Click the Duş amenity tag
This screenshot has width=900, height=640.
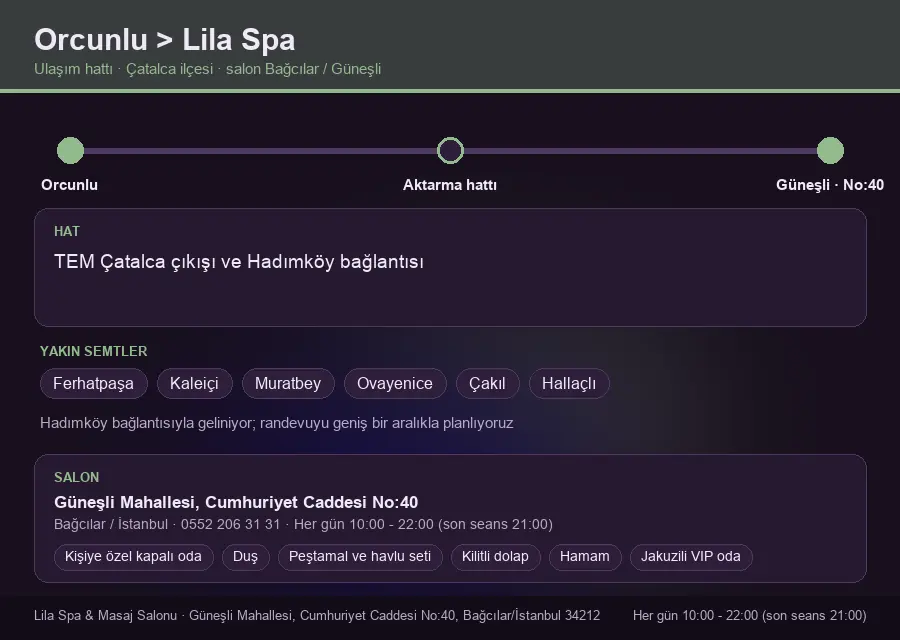(245, 557)
